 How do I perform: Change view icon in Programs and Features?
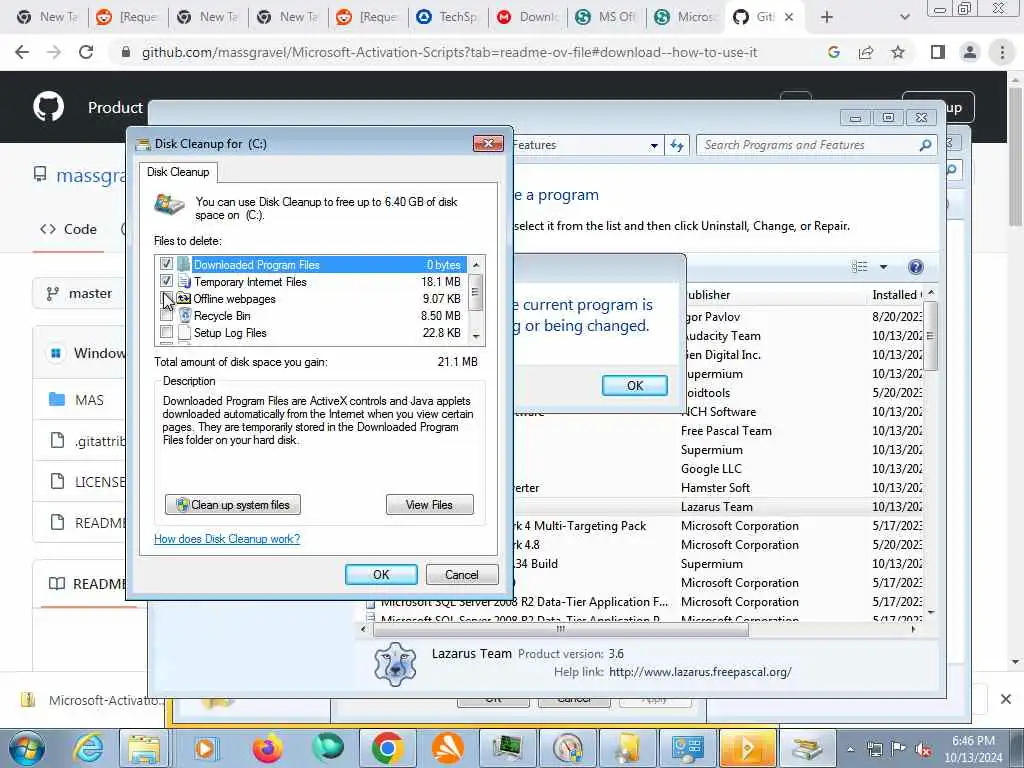coord(859,266)
